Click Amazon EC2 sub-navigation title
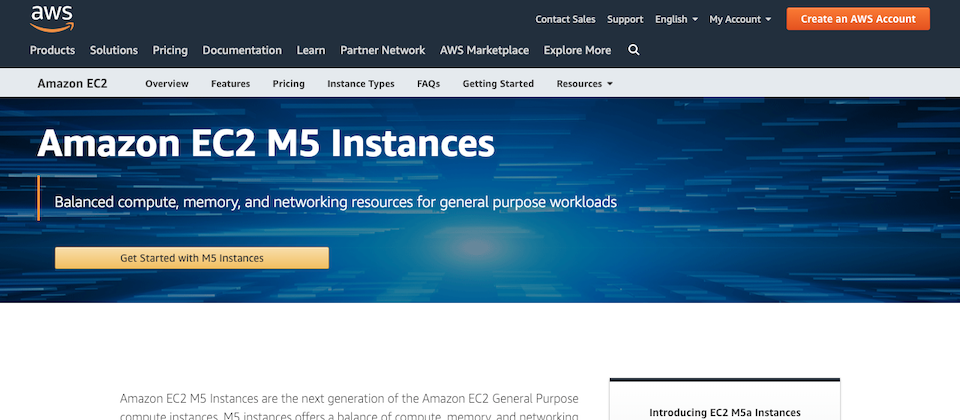The width and height of the screenshot is (960, 420). (72, 83)
